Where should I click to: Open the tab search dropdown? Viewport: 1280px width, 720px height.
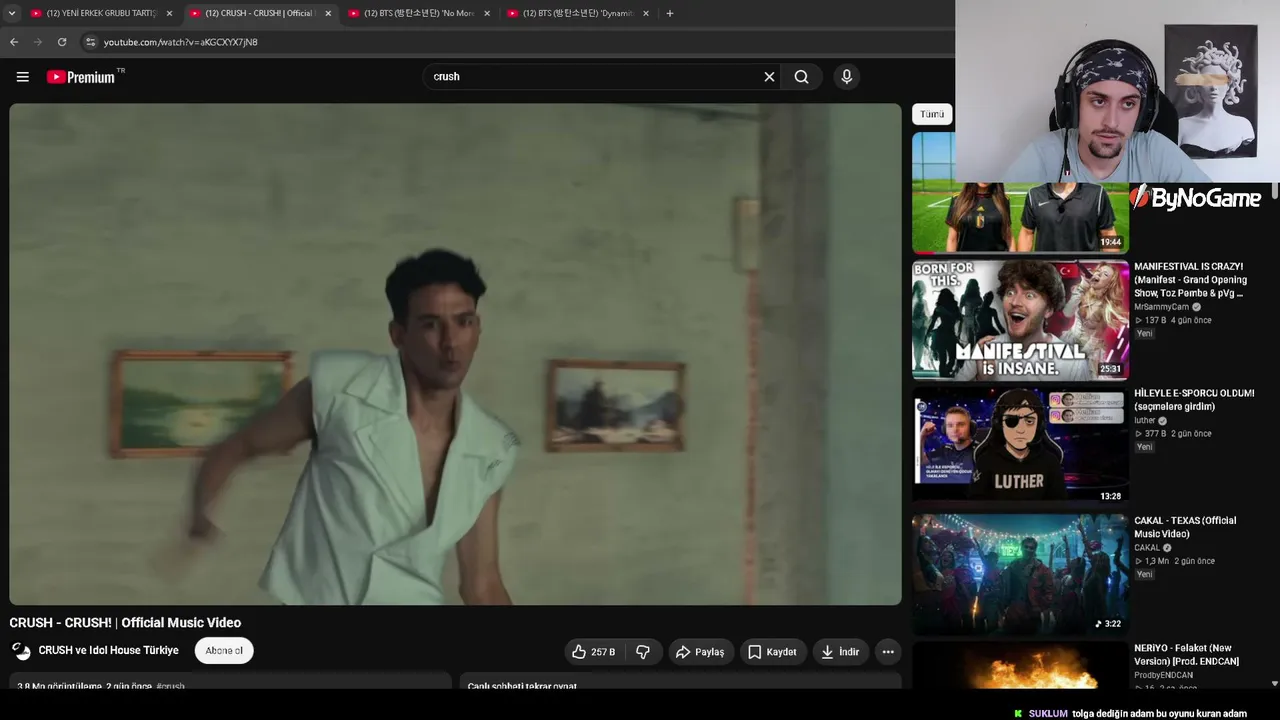[12, 13]
